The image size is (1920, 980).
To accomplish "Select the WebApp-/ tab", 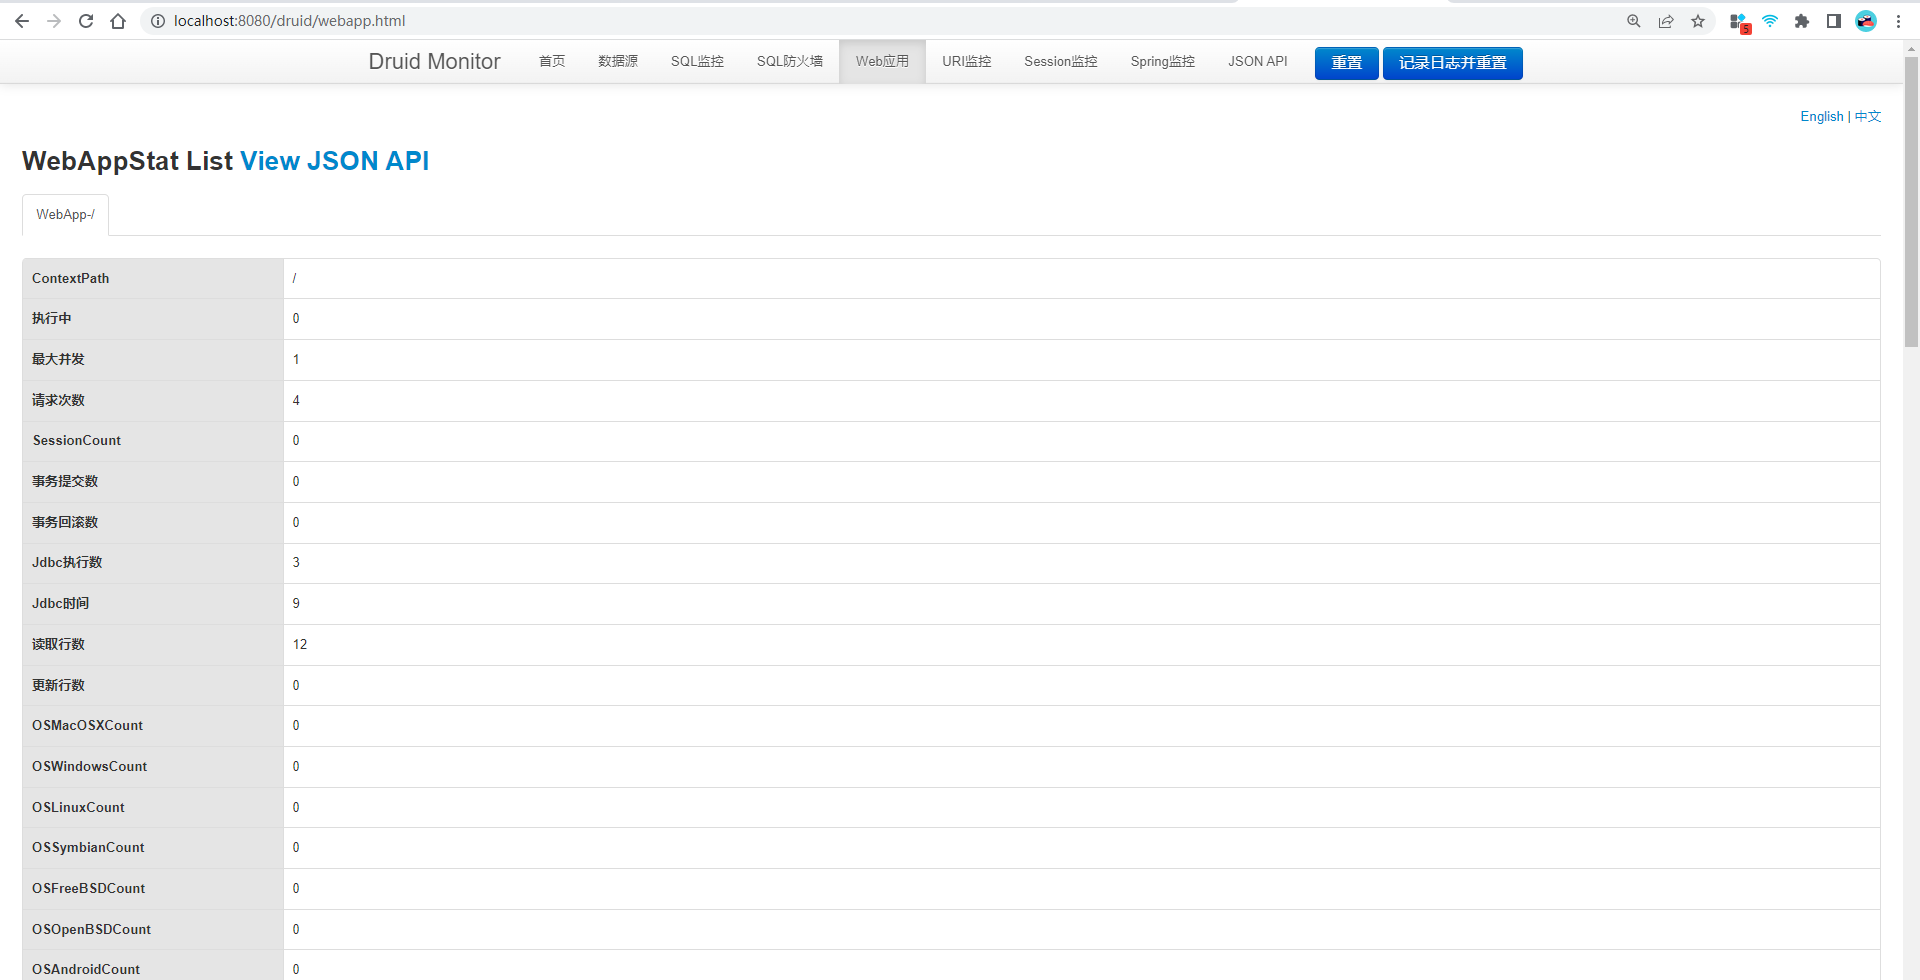I will click(x=65, y=215).
